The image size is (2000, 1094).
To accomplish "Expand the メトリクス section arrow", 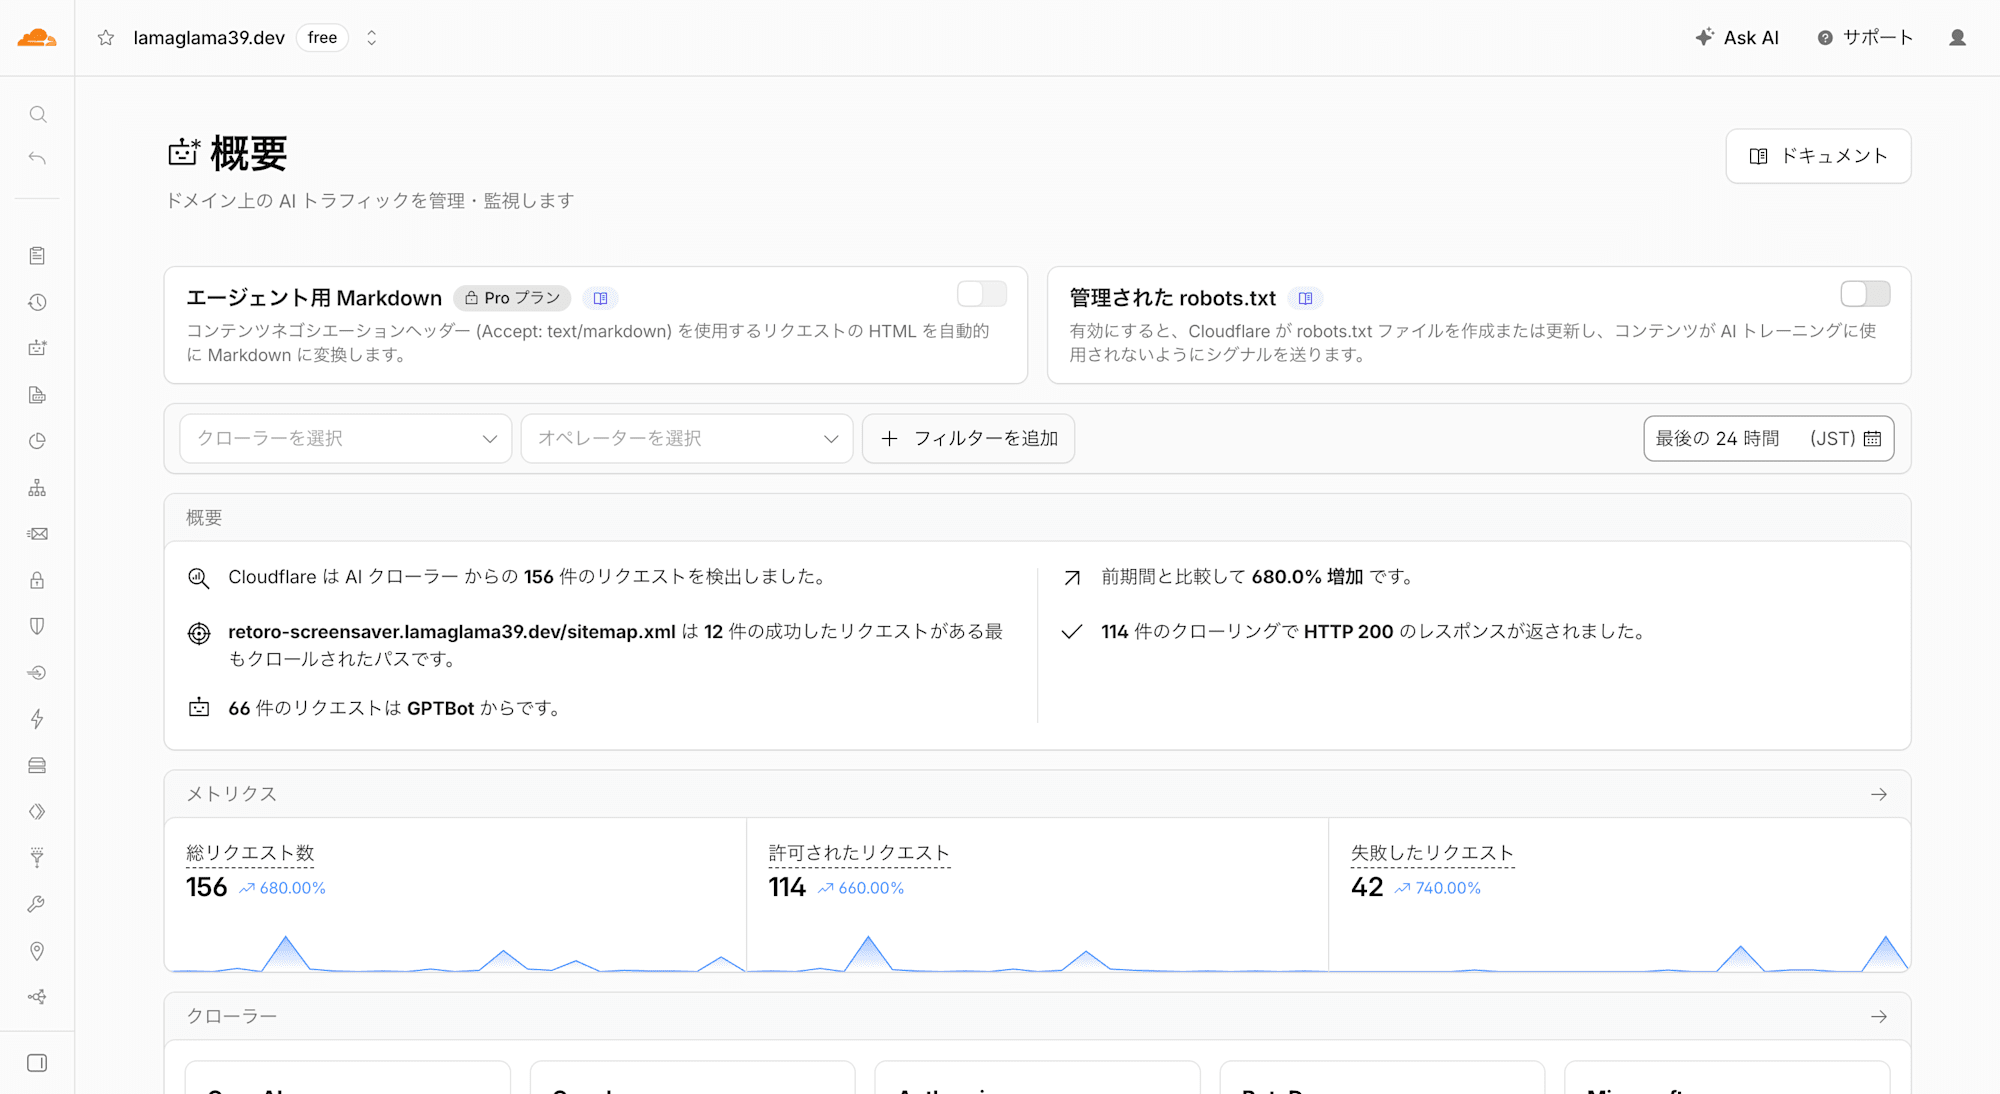I will pyautogui.click(x=1879, y=794).
